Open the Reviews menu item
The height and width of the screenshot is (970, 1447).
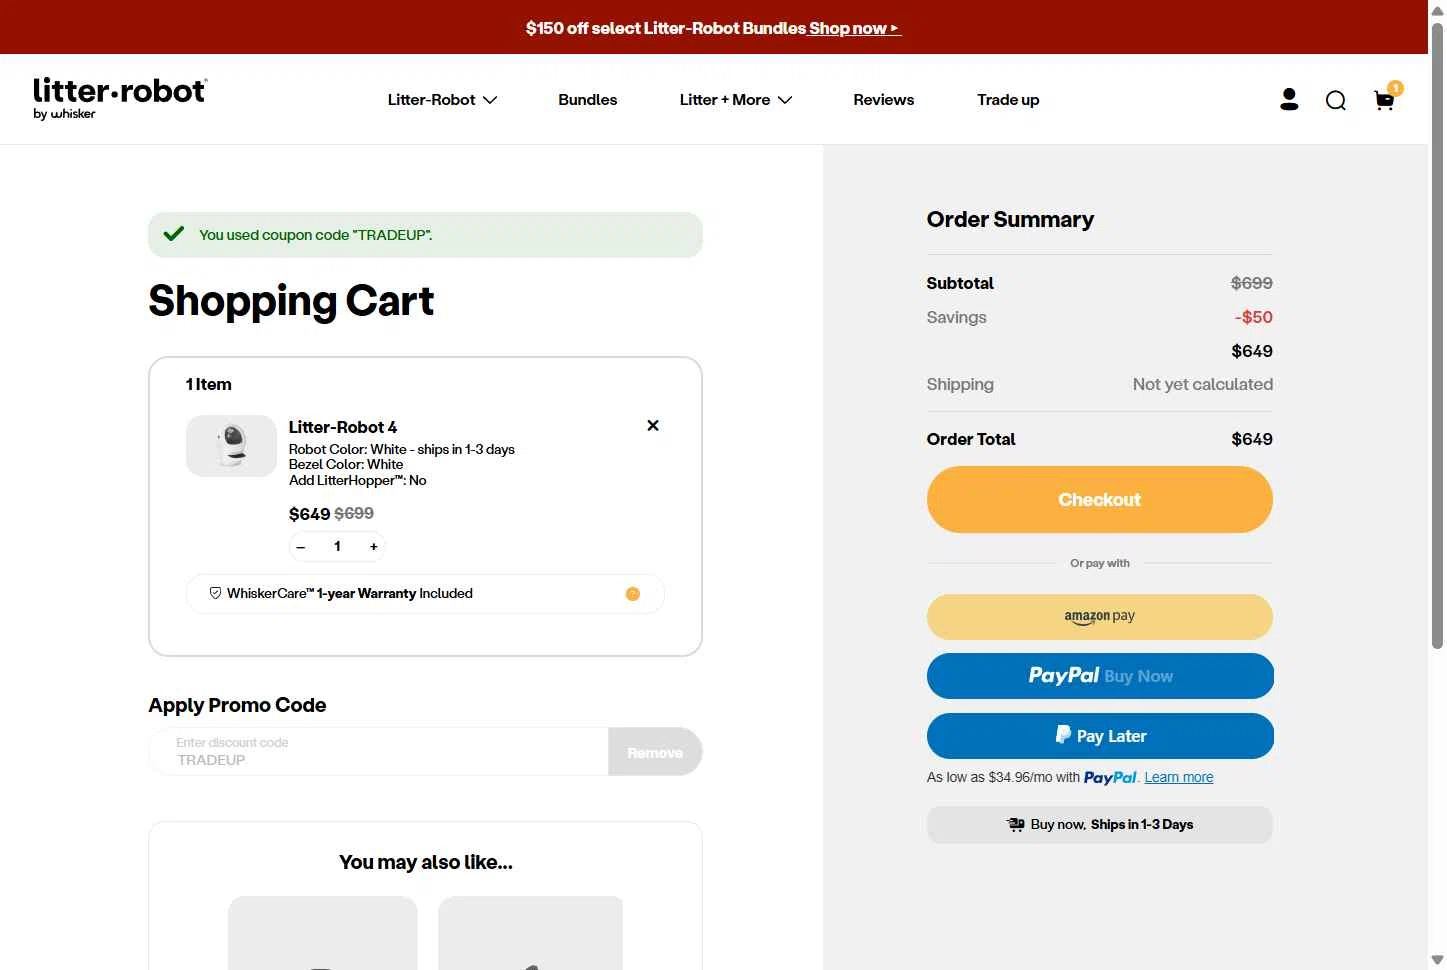pos(883,100)
